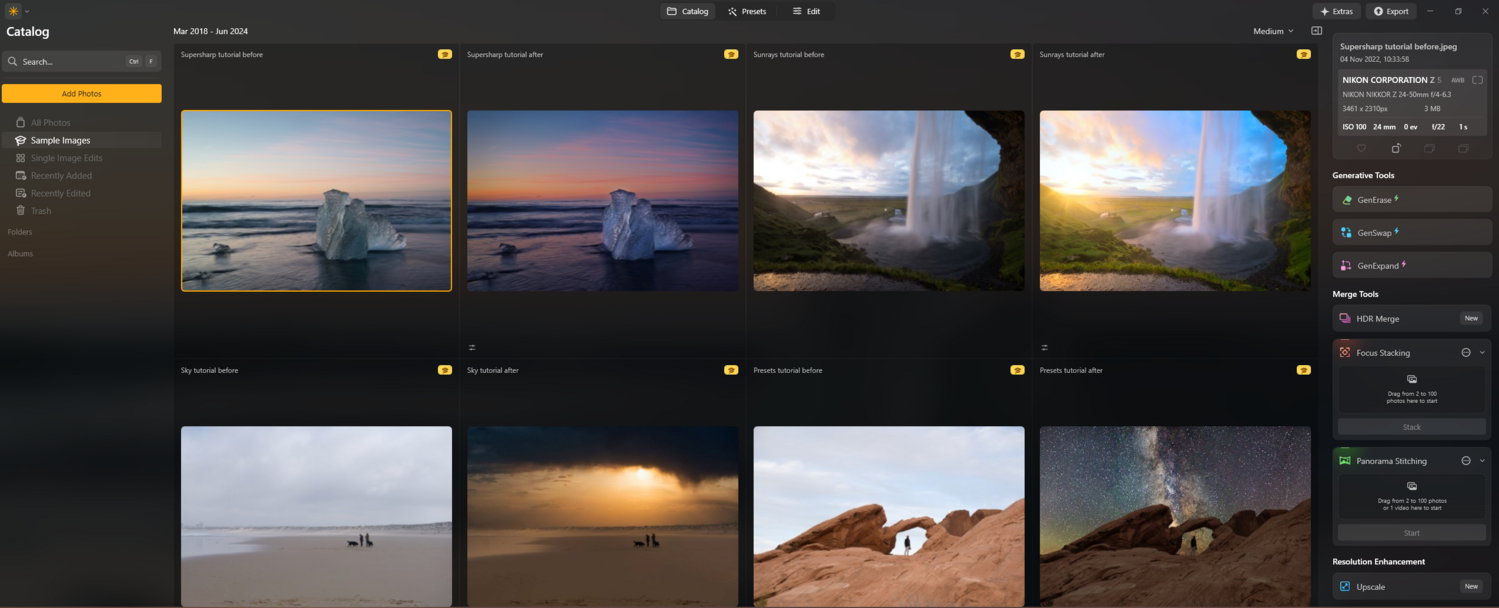Expand the Folders section
Screen dimensions: 1499x608
20,232
